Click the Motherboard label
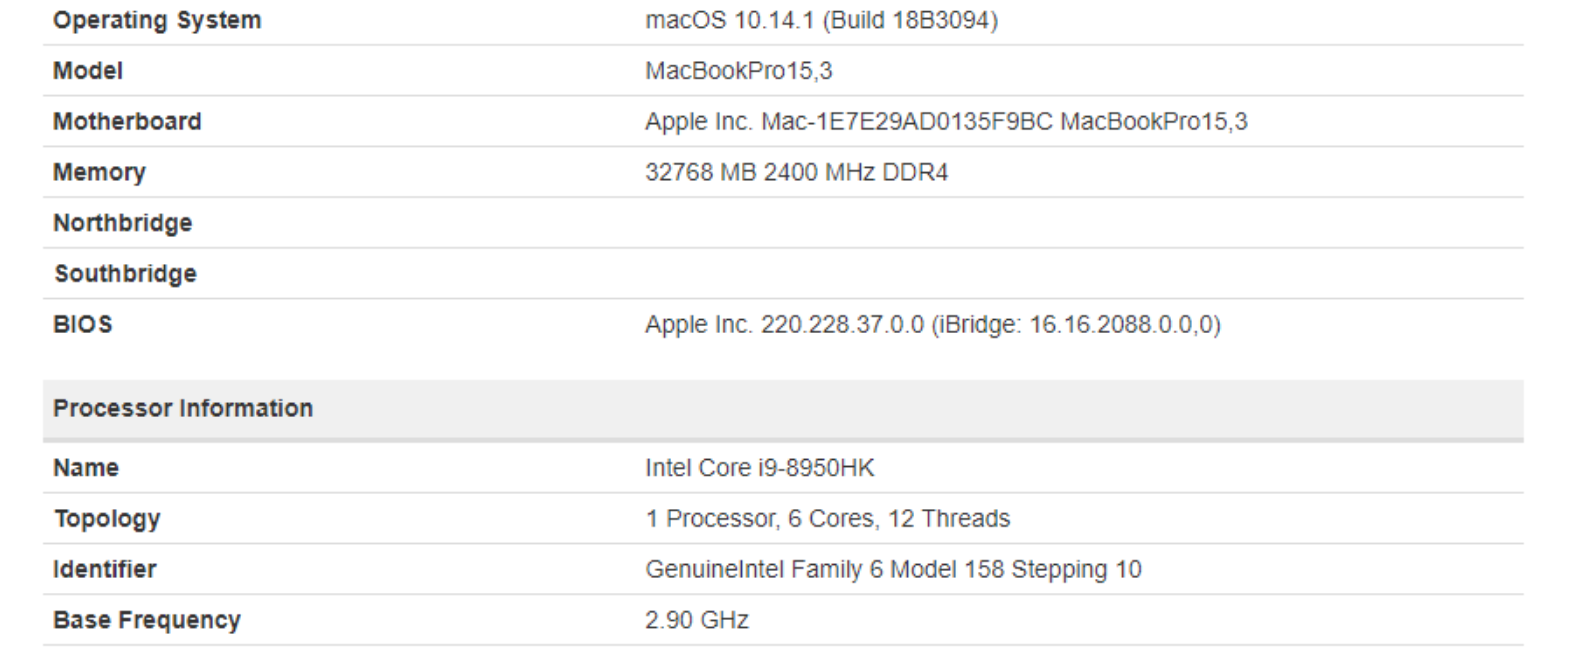1576x656 pixels. [x=127, y=122]
